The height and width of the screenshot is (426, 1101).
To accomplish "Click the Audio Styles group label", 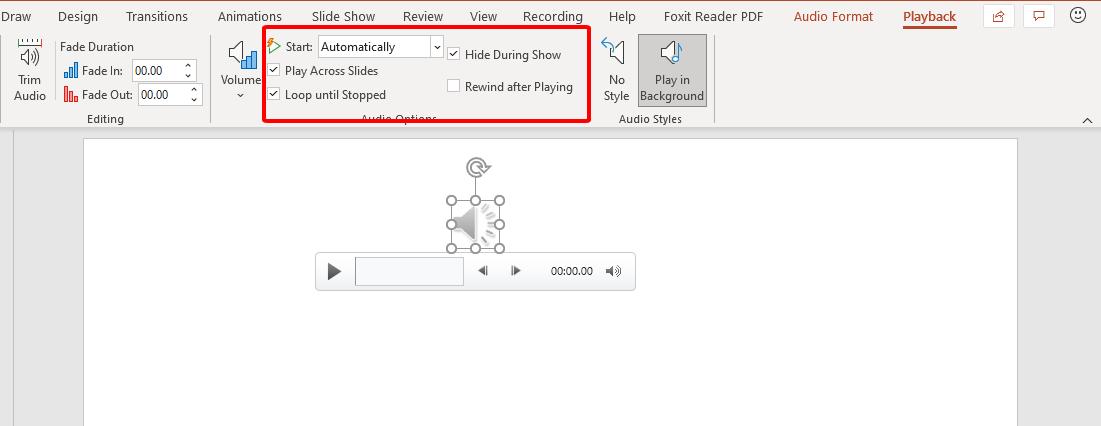I will (650, 119).
